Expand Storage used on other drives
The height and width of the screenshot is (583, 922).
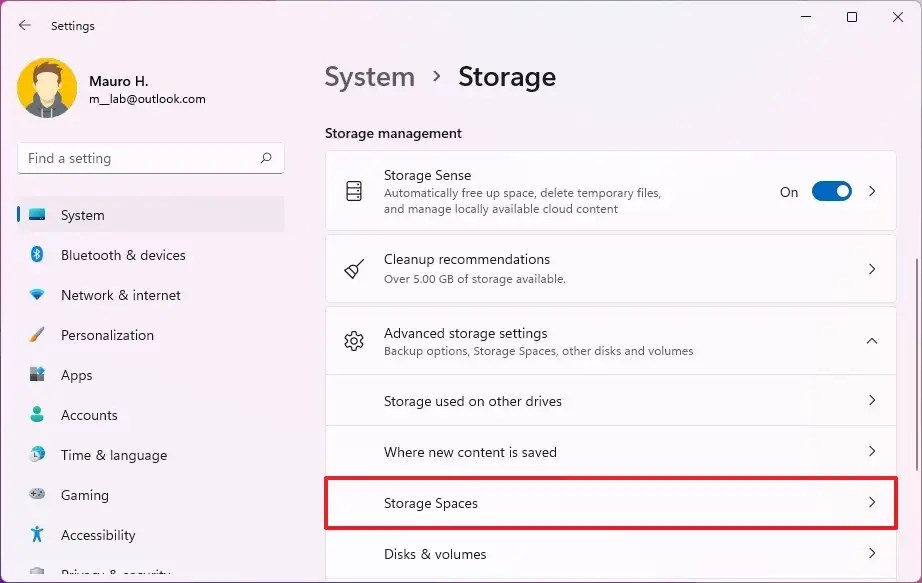pos(871,401)
